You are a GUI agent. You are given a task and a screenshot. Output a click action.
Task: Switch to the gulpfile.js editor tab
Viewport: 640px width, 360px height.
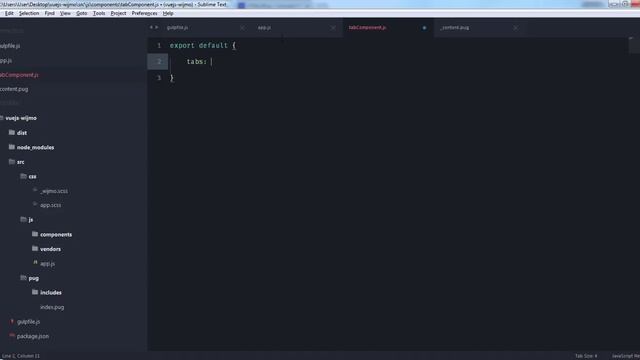tap(178, 28)
